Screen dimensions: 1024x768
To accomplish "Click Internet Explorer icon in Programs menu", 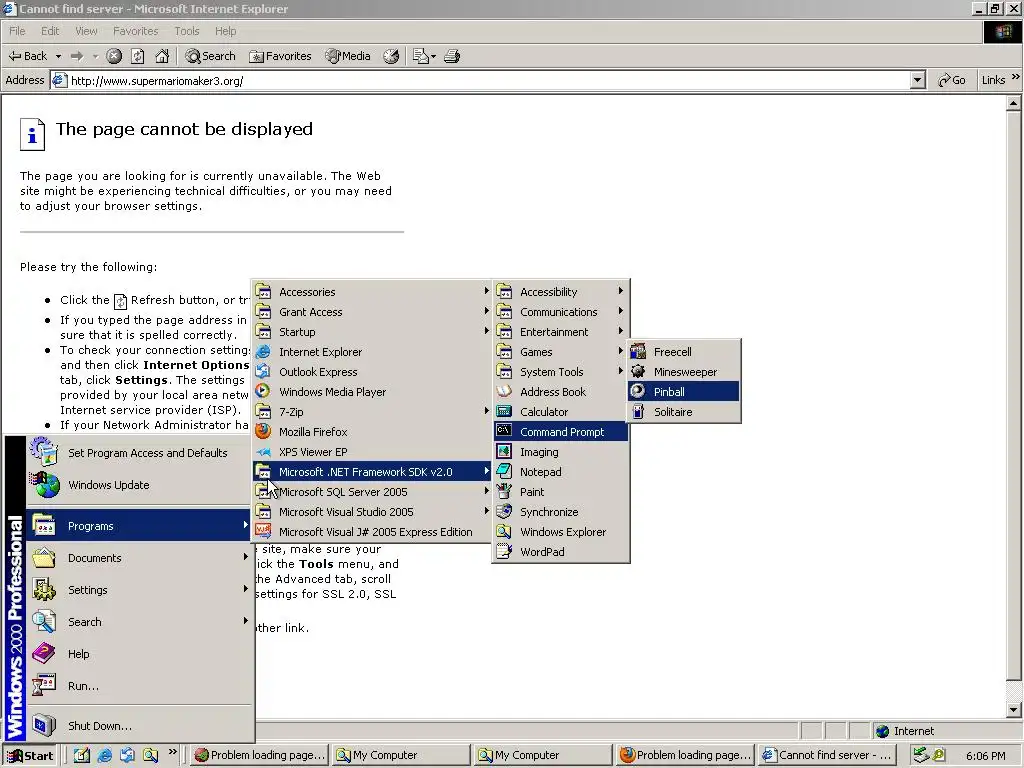I will tap(263, 352).
